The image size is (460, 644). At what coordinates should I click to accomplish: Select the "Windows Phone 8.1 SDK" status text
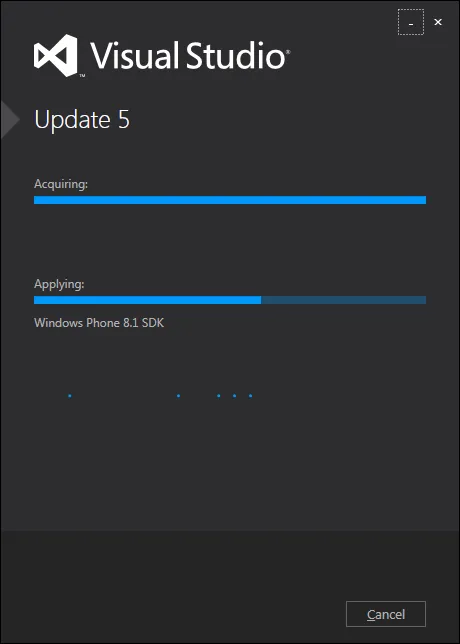(x=99, y=323)
